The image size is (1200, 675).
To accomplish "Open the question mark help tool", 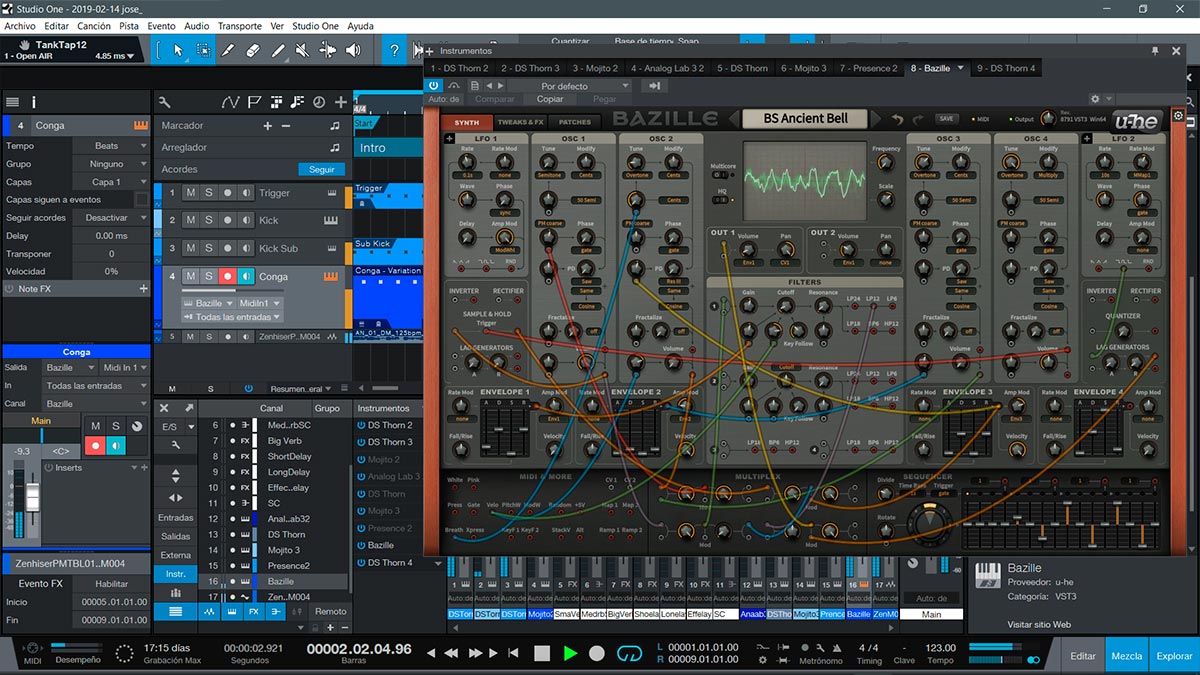I will (x=395, y=50).
